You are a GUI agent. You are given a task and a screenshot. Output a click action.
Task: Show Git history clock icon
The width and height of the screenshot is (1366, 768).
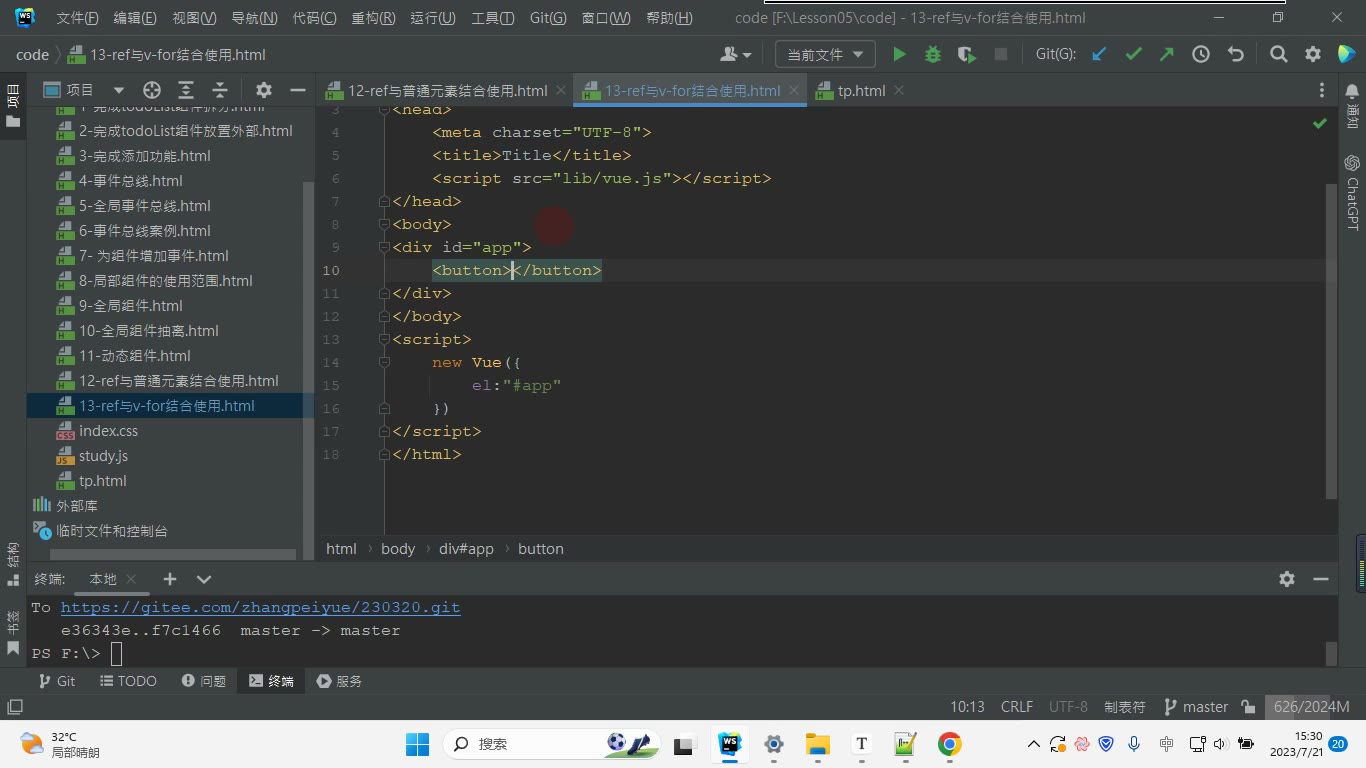[x=1201, y=55]
